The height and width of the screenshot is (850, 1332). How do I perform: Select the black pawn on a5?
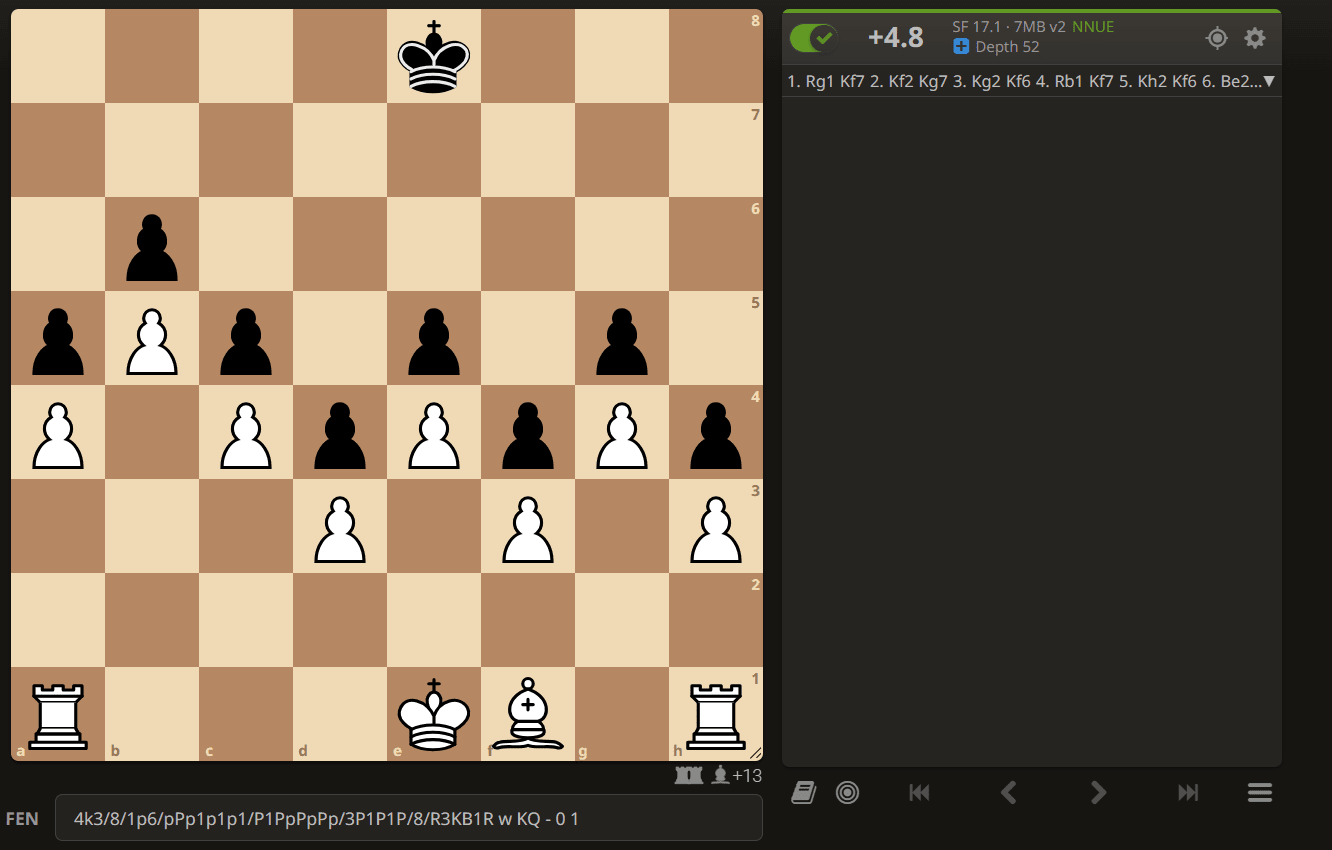[58, 339]
